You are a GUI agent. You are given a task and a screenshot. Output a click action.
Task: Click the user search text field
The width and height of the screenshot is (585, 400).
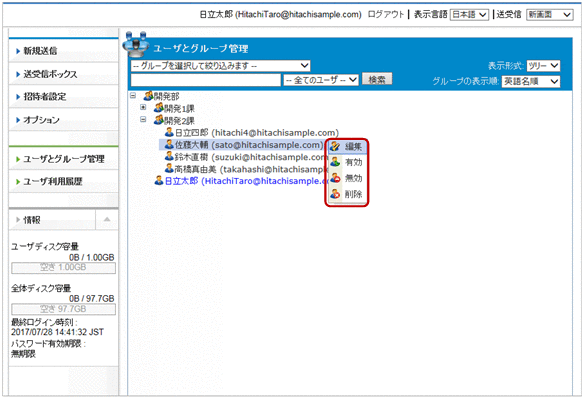coord(206,80)
